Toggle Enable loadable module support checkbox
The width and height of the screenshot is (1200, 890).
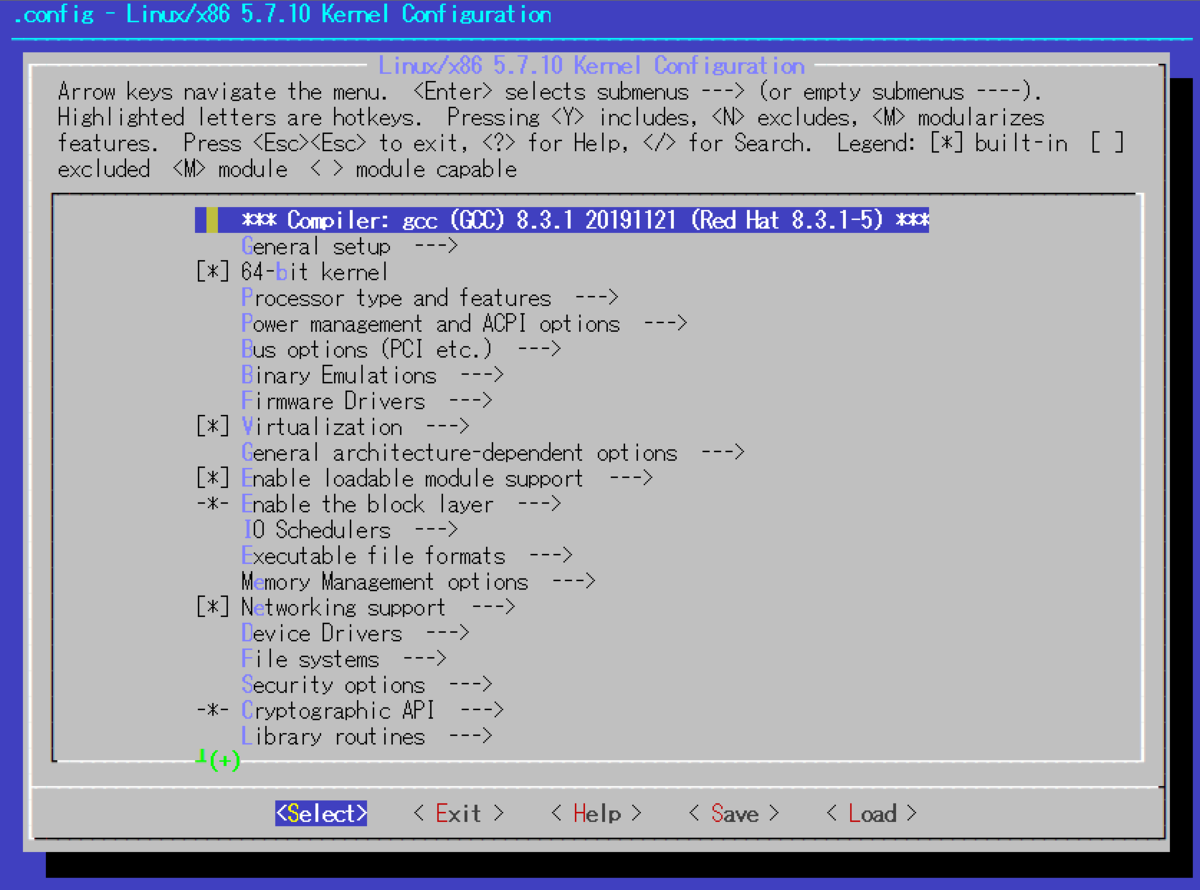click(x=213, y=479)
